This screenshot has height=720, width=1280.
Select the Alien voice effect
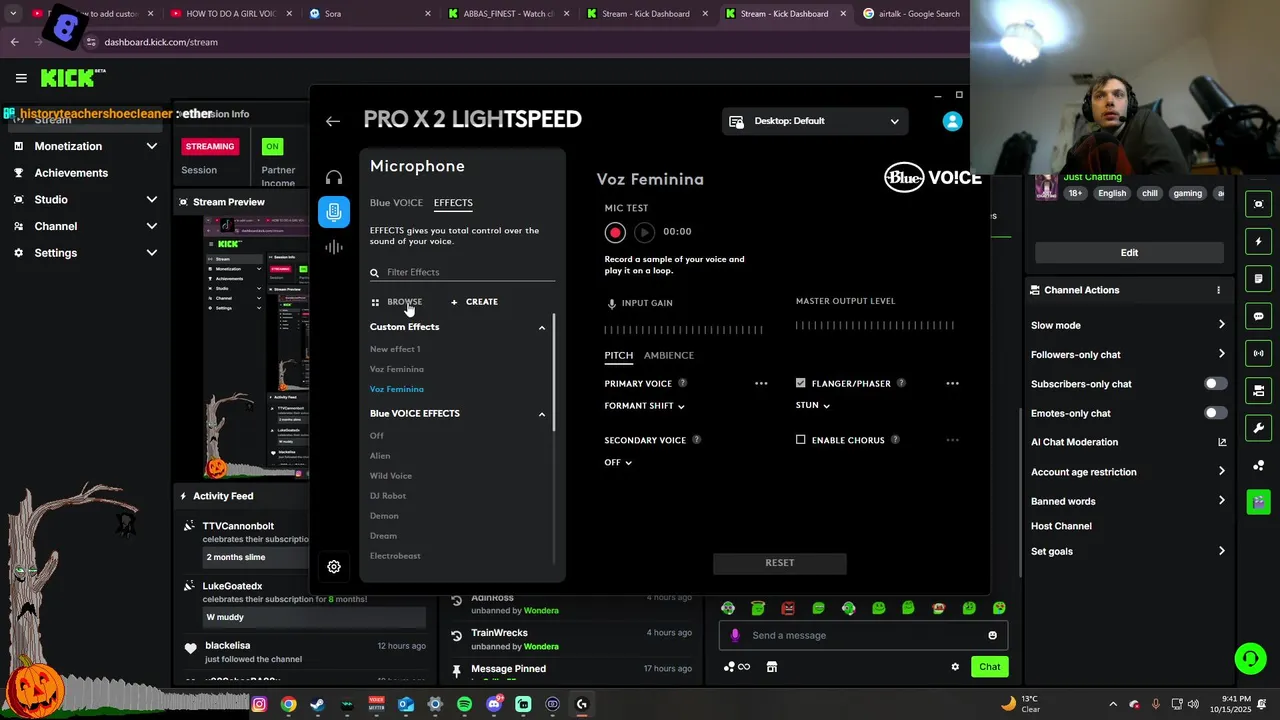pyautogui.click(x=380, y=456)
